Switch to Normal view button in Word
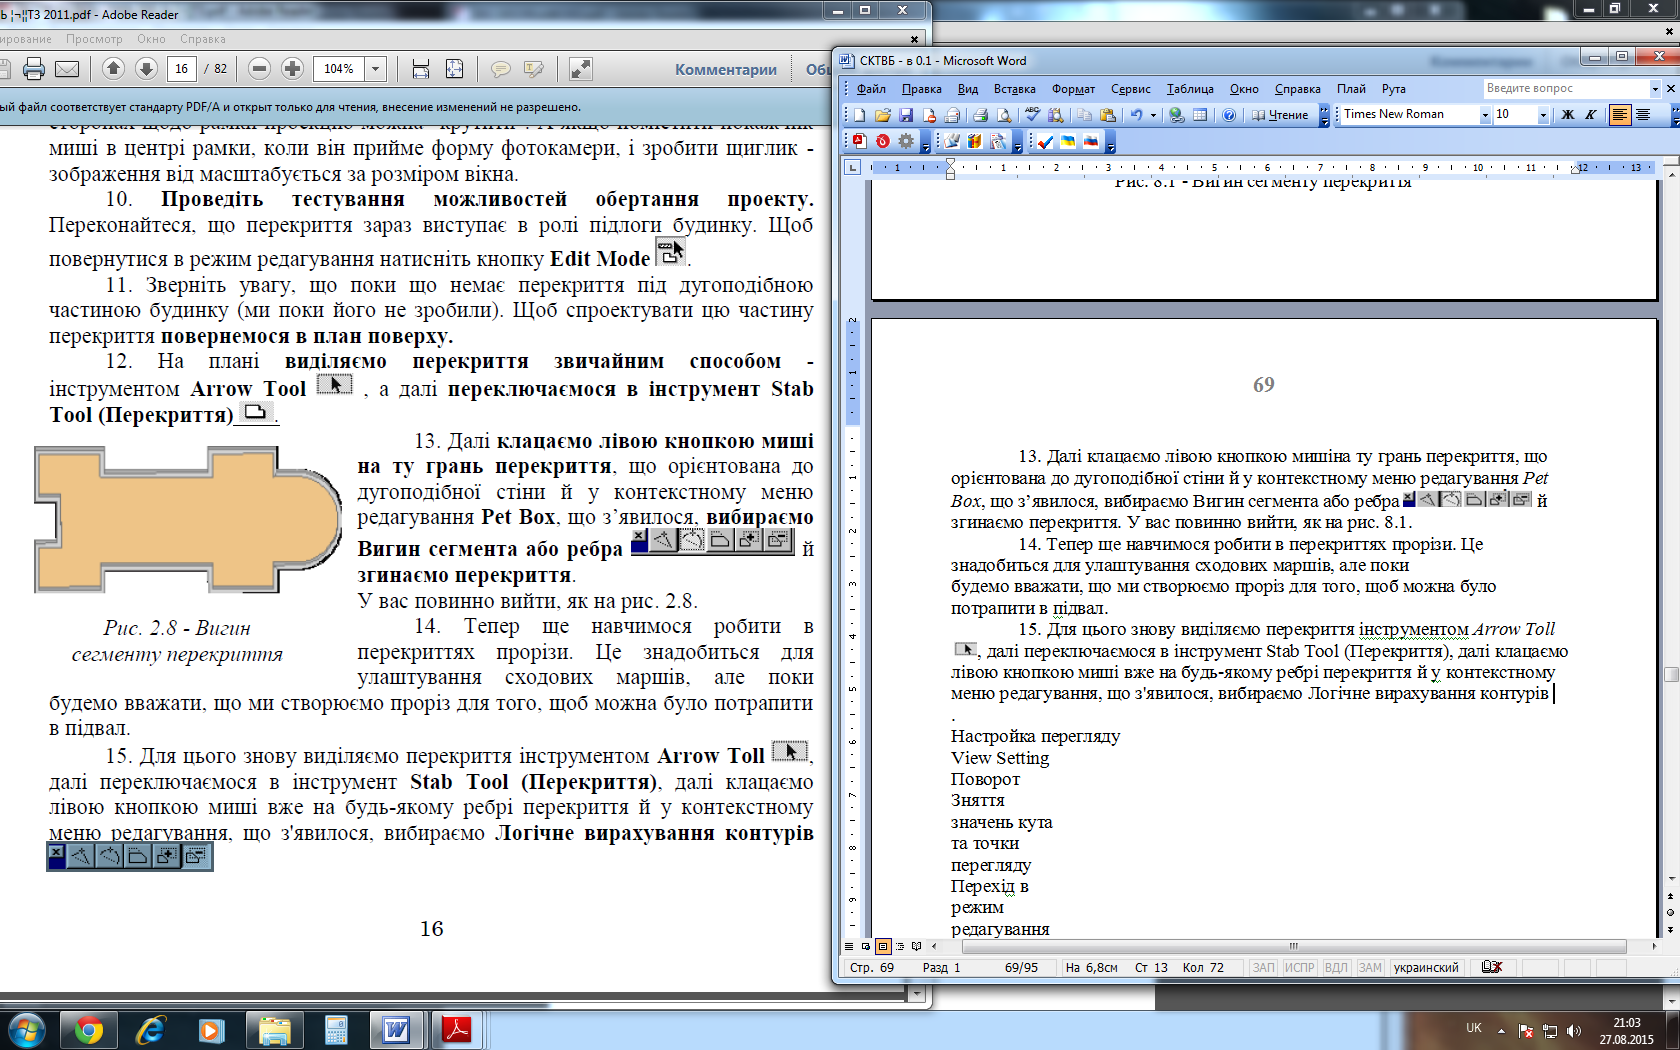 [849, 946]
